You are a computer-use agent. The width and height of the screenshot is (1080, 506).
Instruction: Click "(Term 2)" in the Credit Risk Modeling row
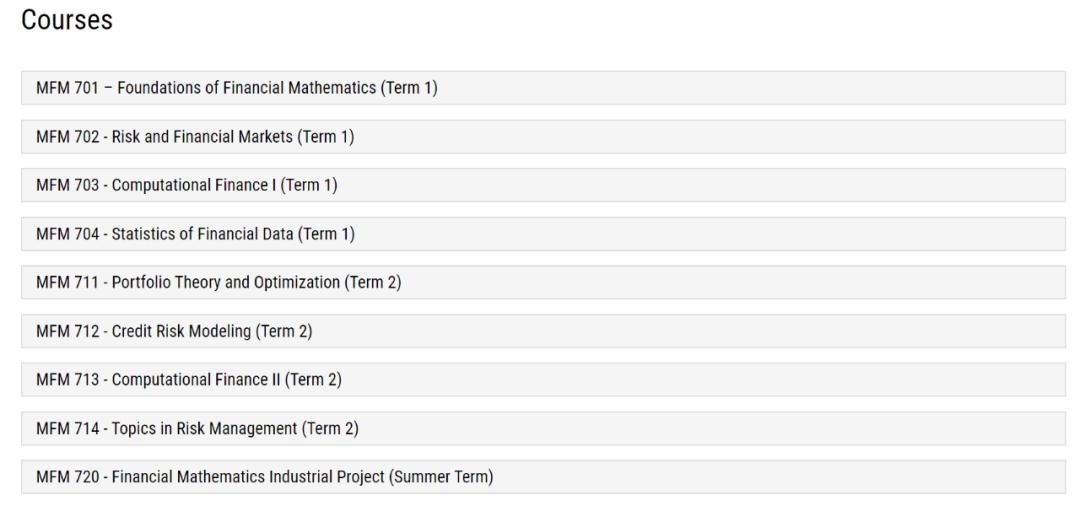pyautogui.click(x=284, y=331)
